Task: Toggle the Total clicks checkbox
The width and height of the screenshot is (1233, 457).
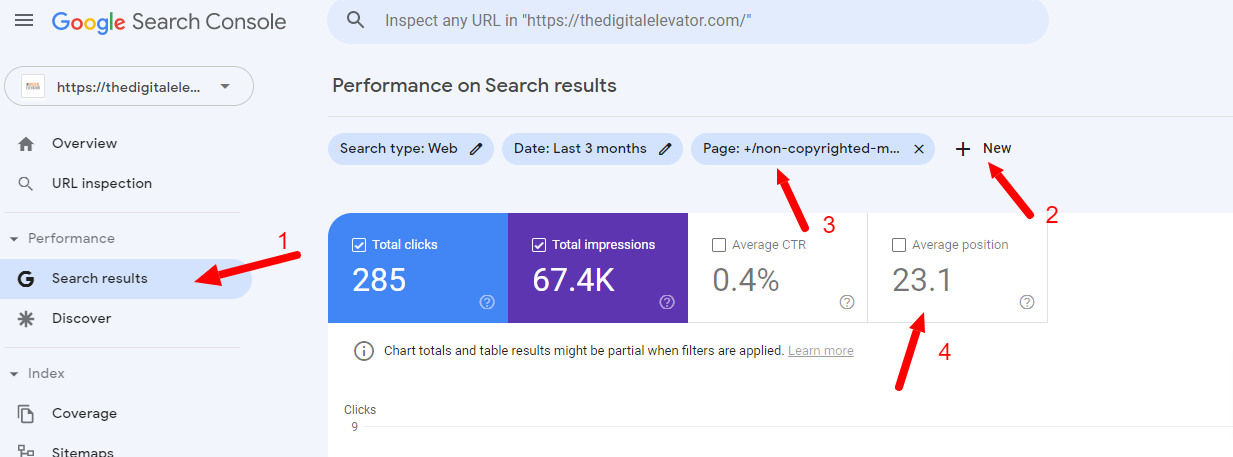Action: (359, 245)
